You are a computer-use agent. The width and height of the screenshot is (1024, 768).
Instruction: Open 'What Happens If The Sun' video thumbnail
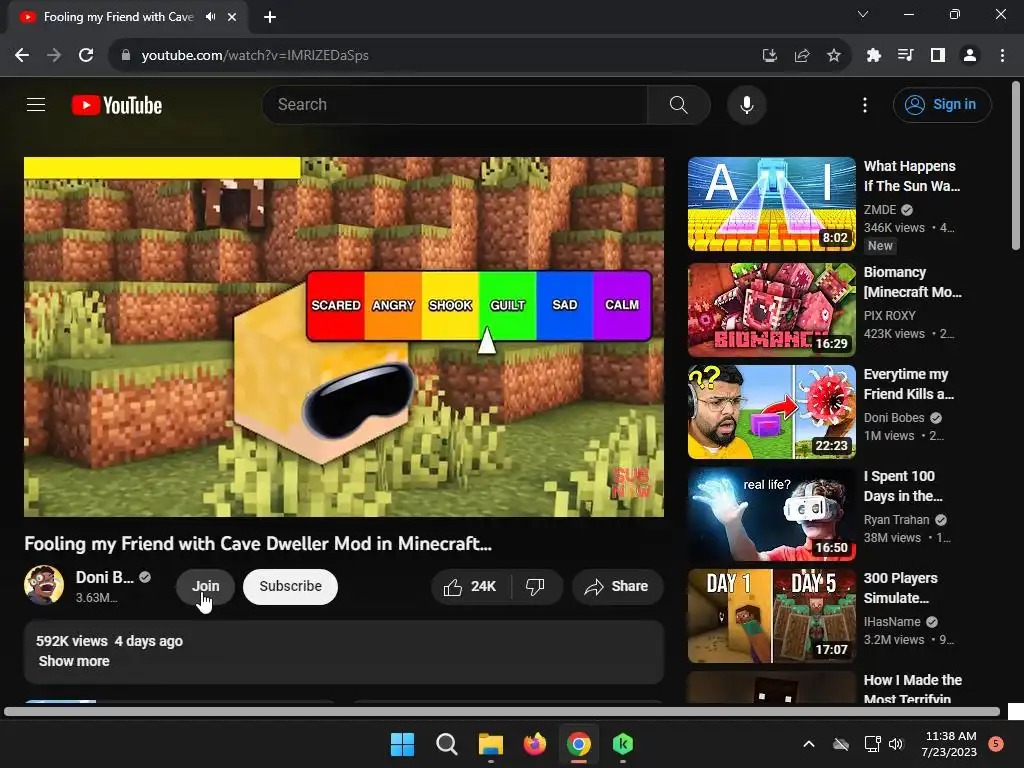coord(771,204)
